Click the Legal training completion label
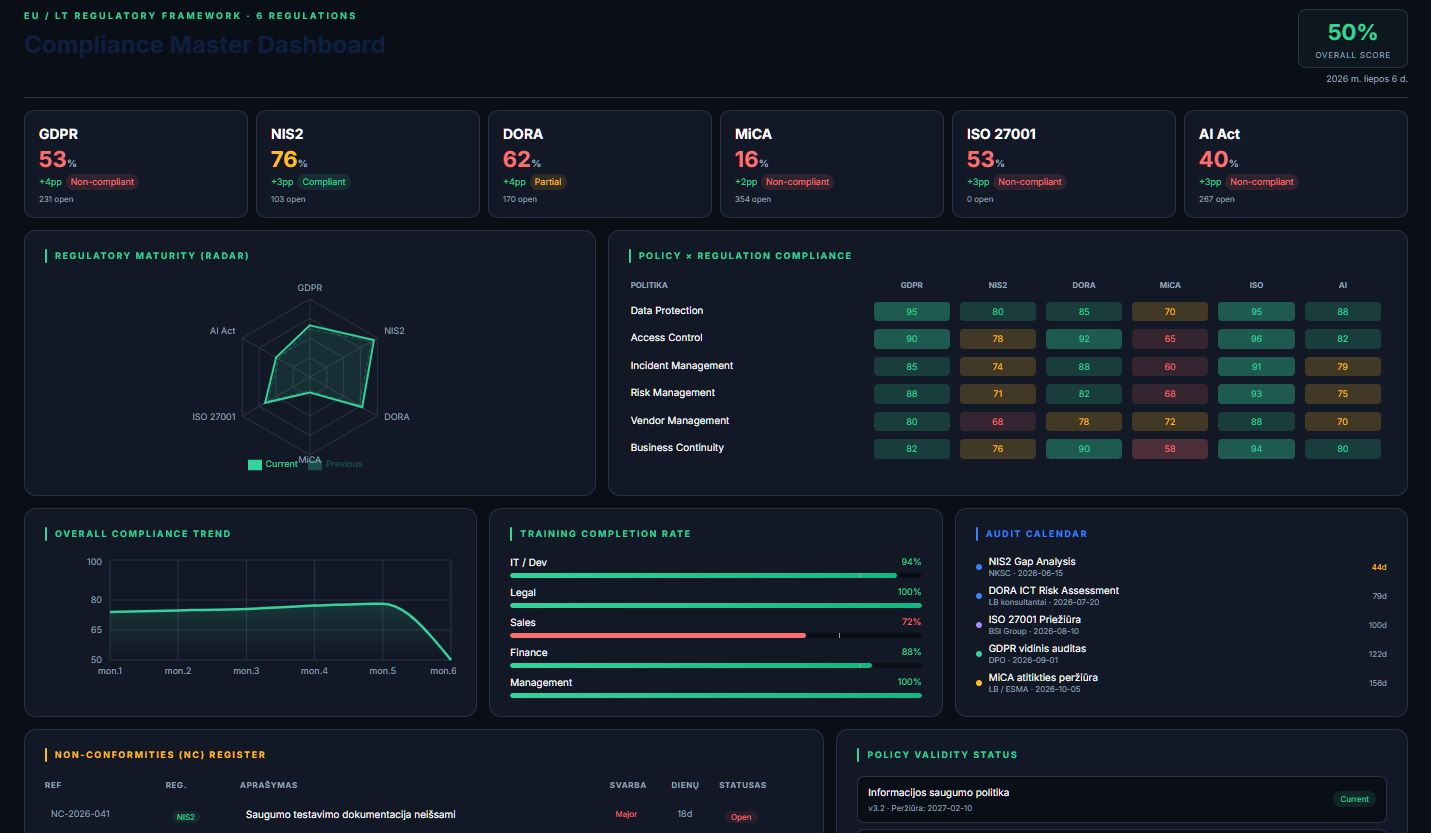Image resolution: width=1431 pixels, height=833 pixels. click(523, 593)
